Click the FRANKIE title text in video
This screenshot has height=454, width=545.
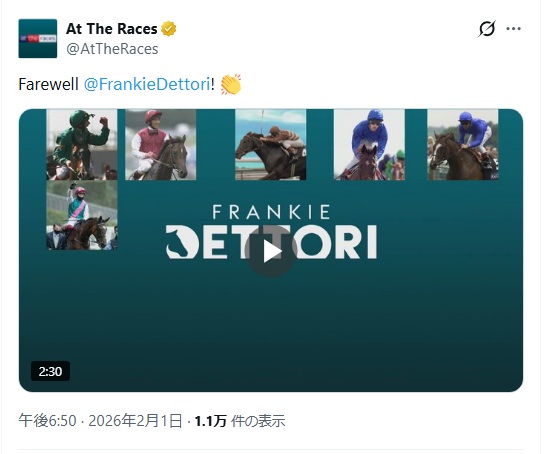(x=271, y=212)
